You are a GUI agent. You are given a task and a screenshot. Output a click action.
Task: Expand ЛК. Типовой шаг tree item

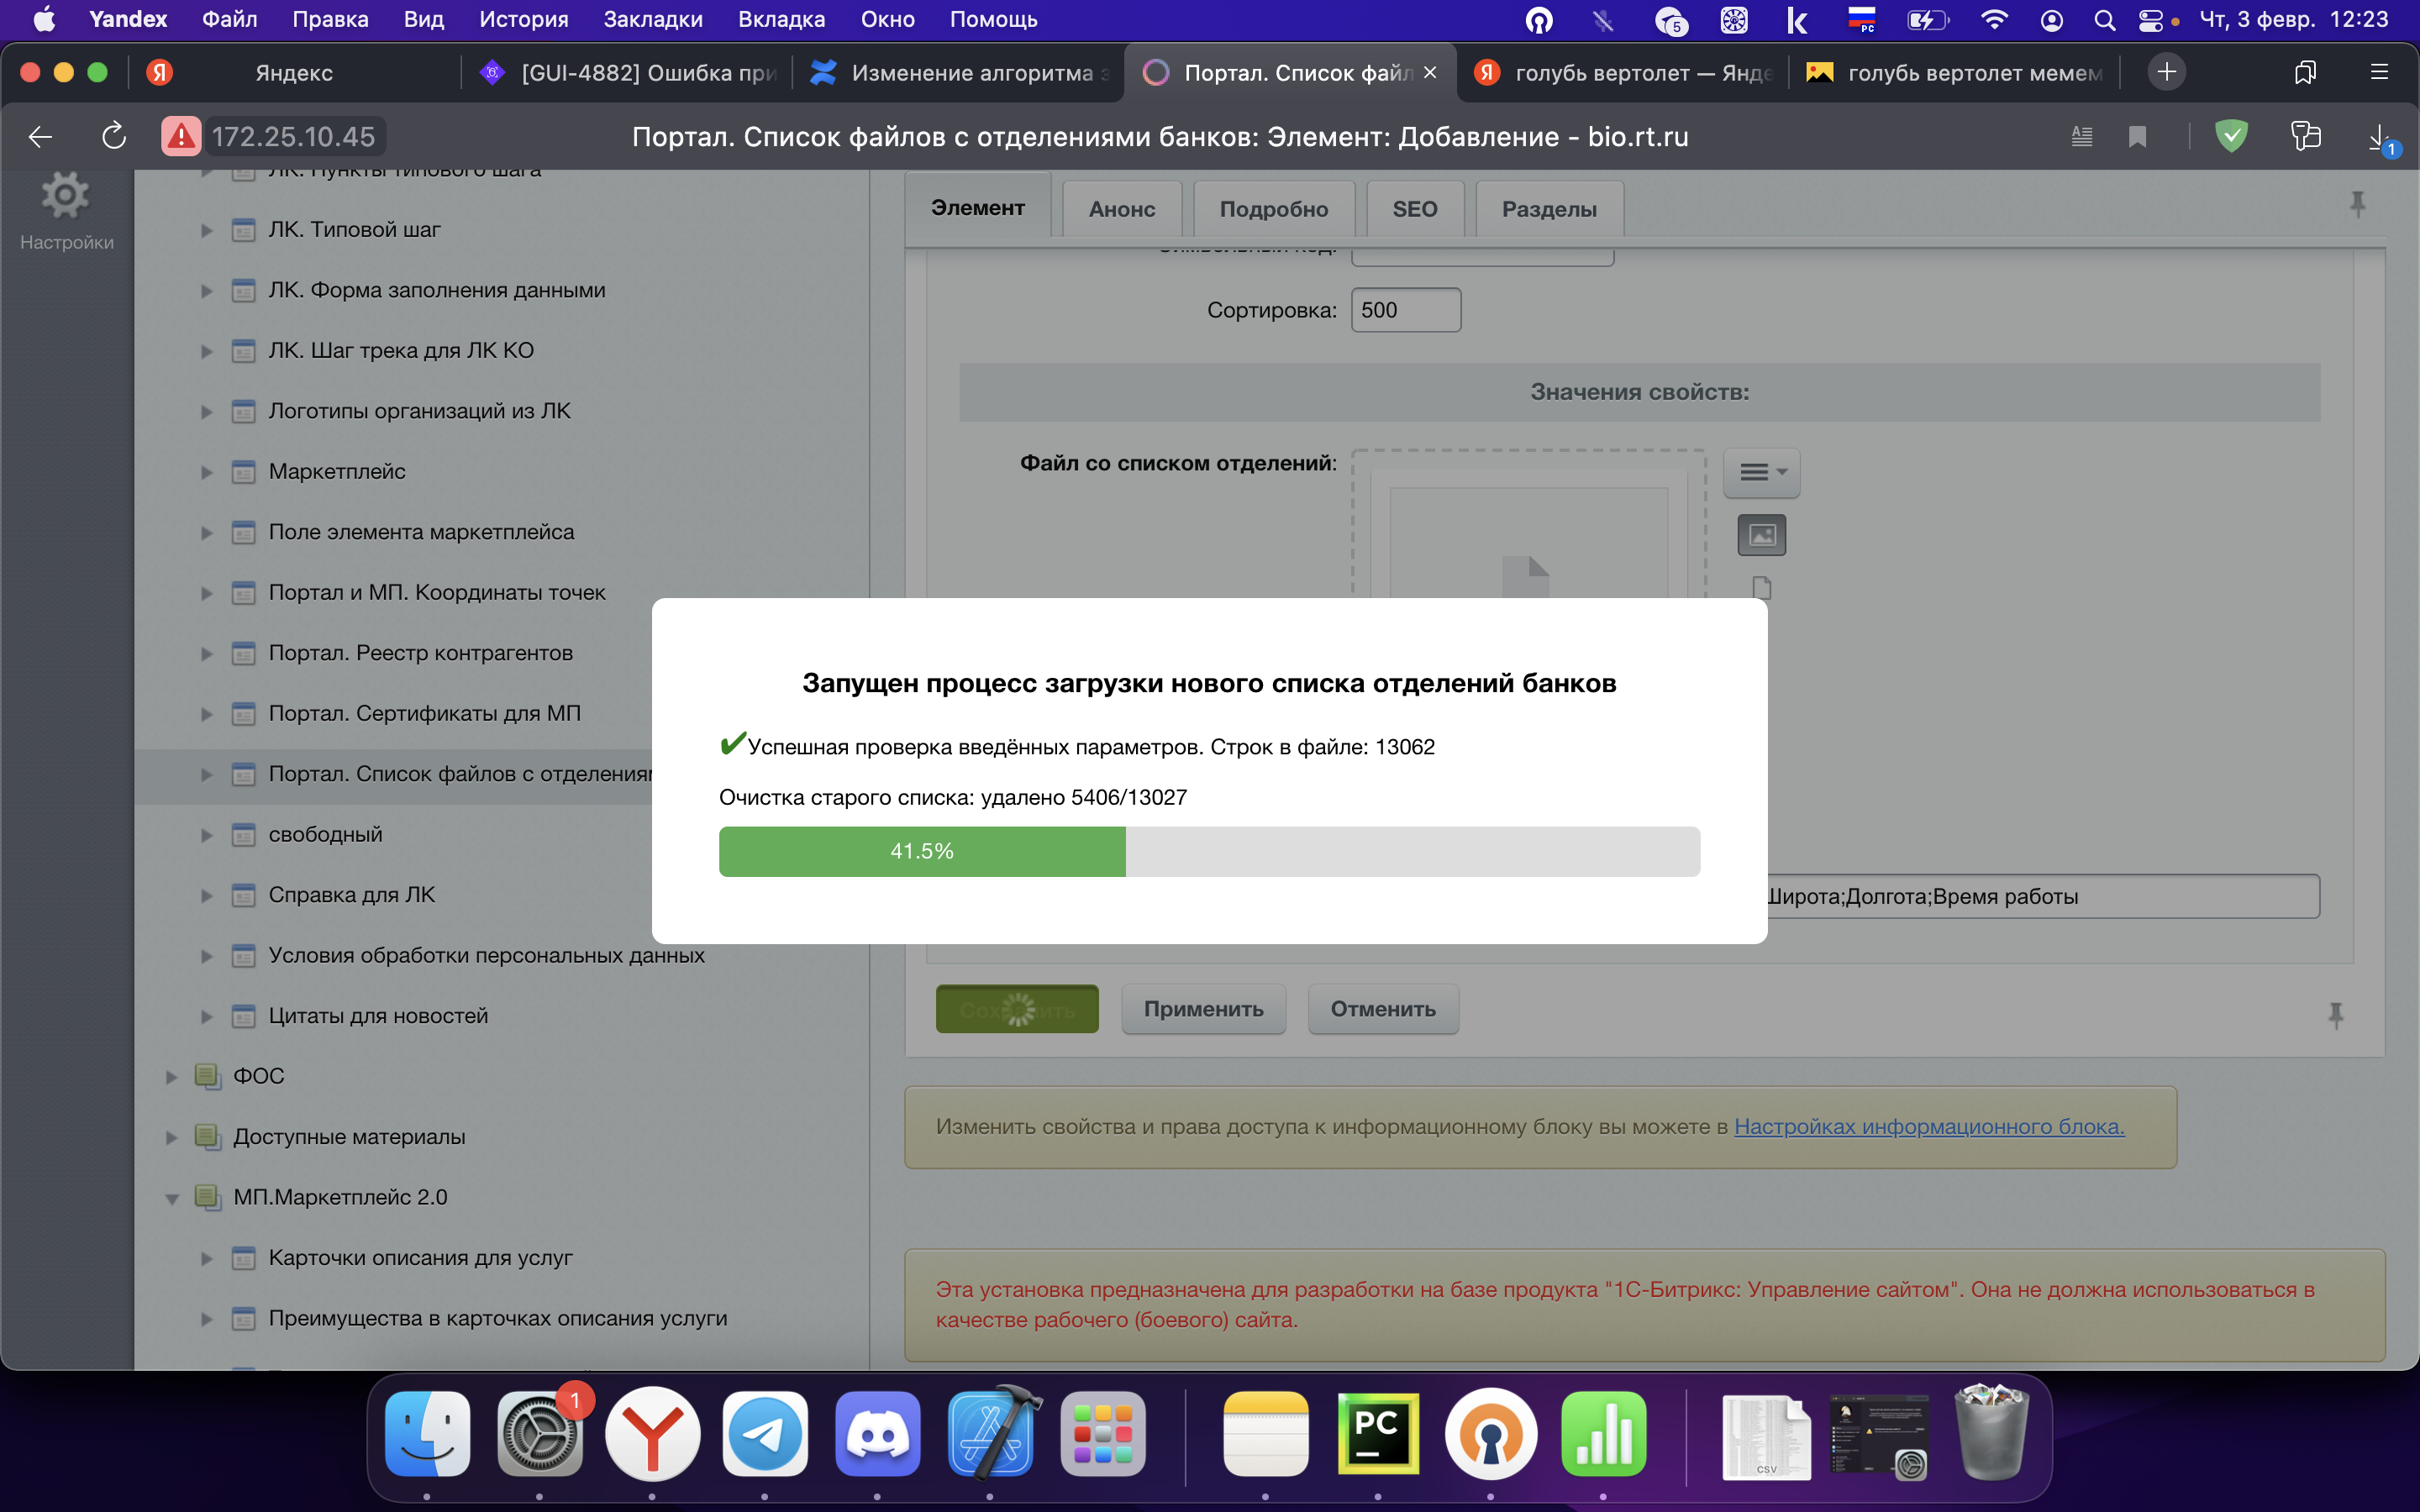point(206,230)
